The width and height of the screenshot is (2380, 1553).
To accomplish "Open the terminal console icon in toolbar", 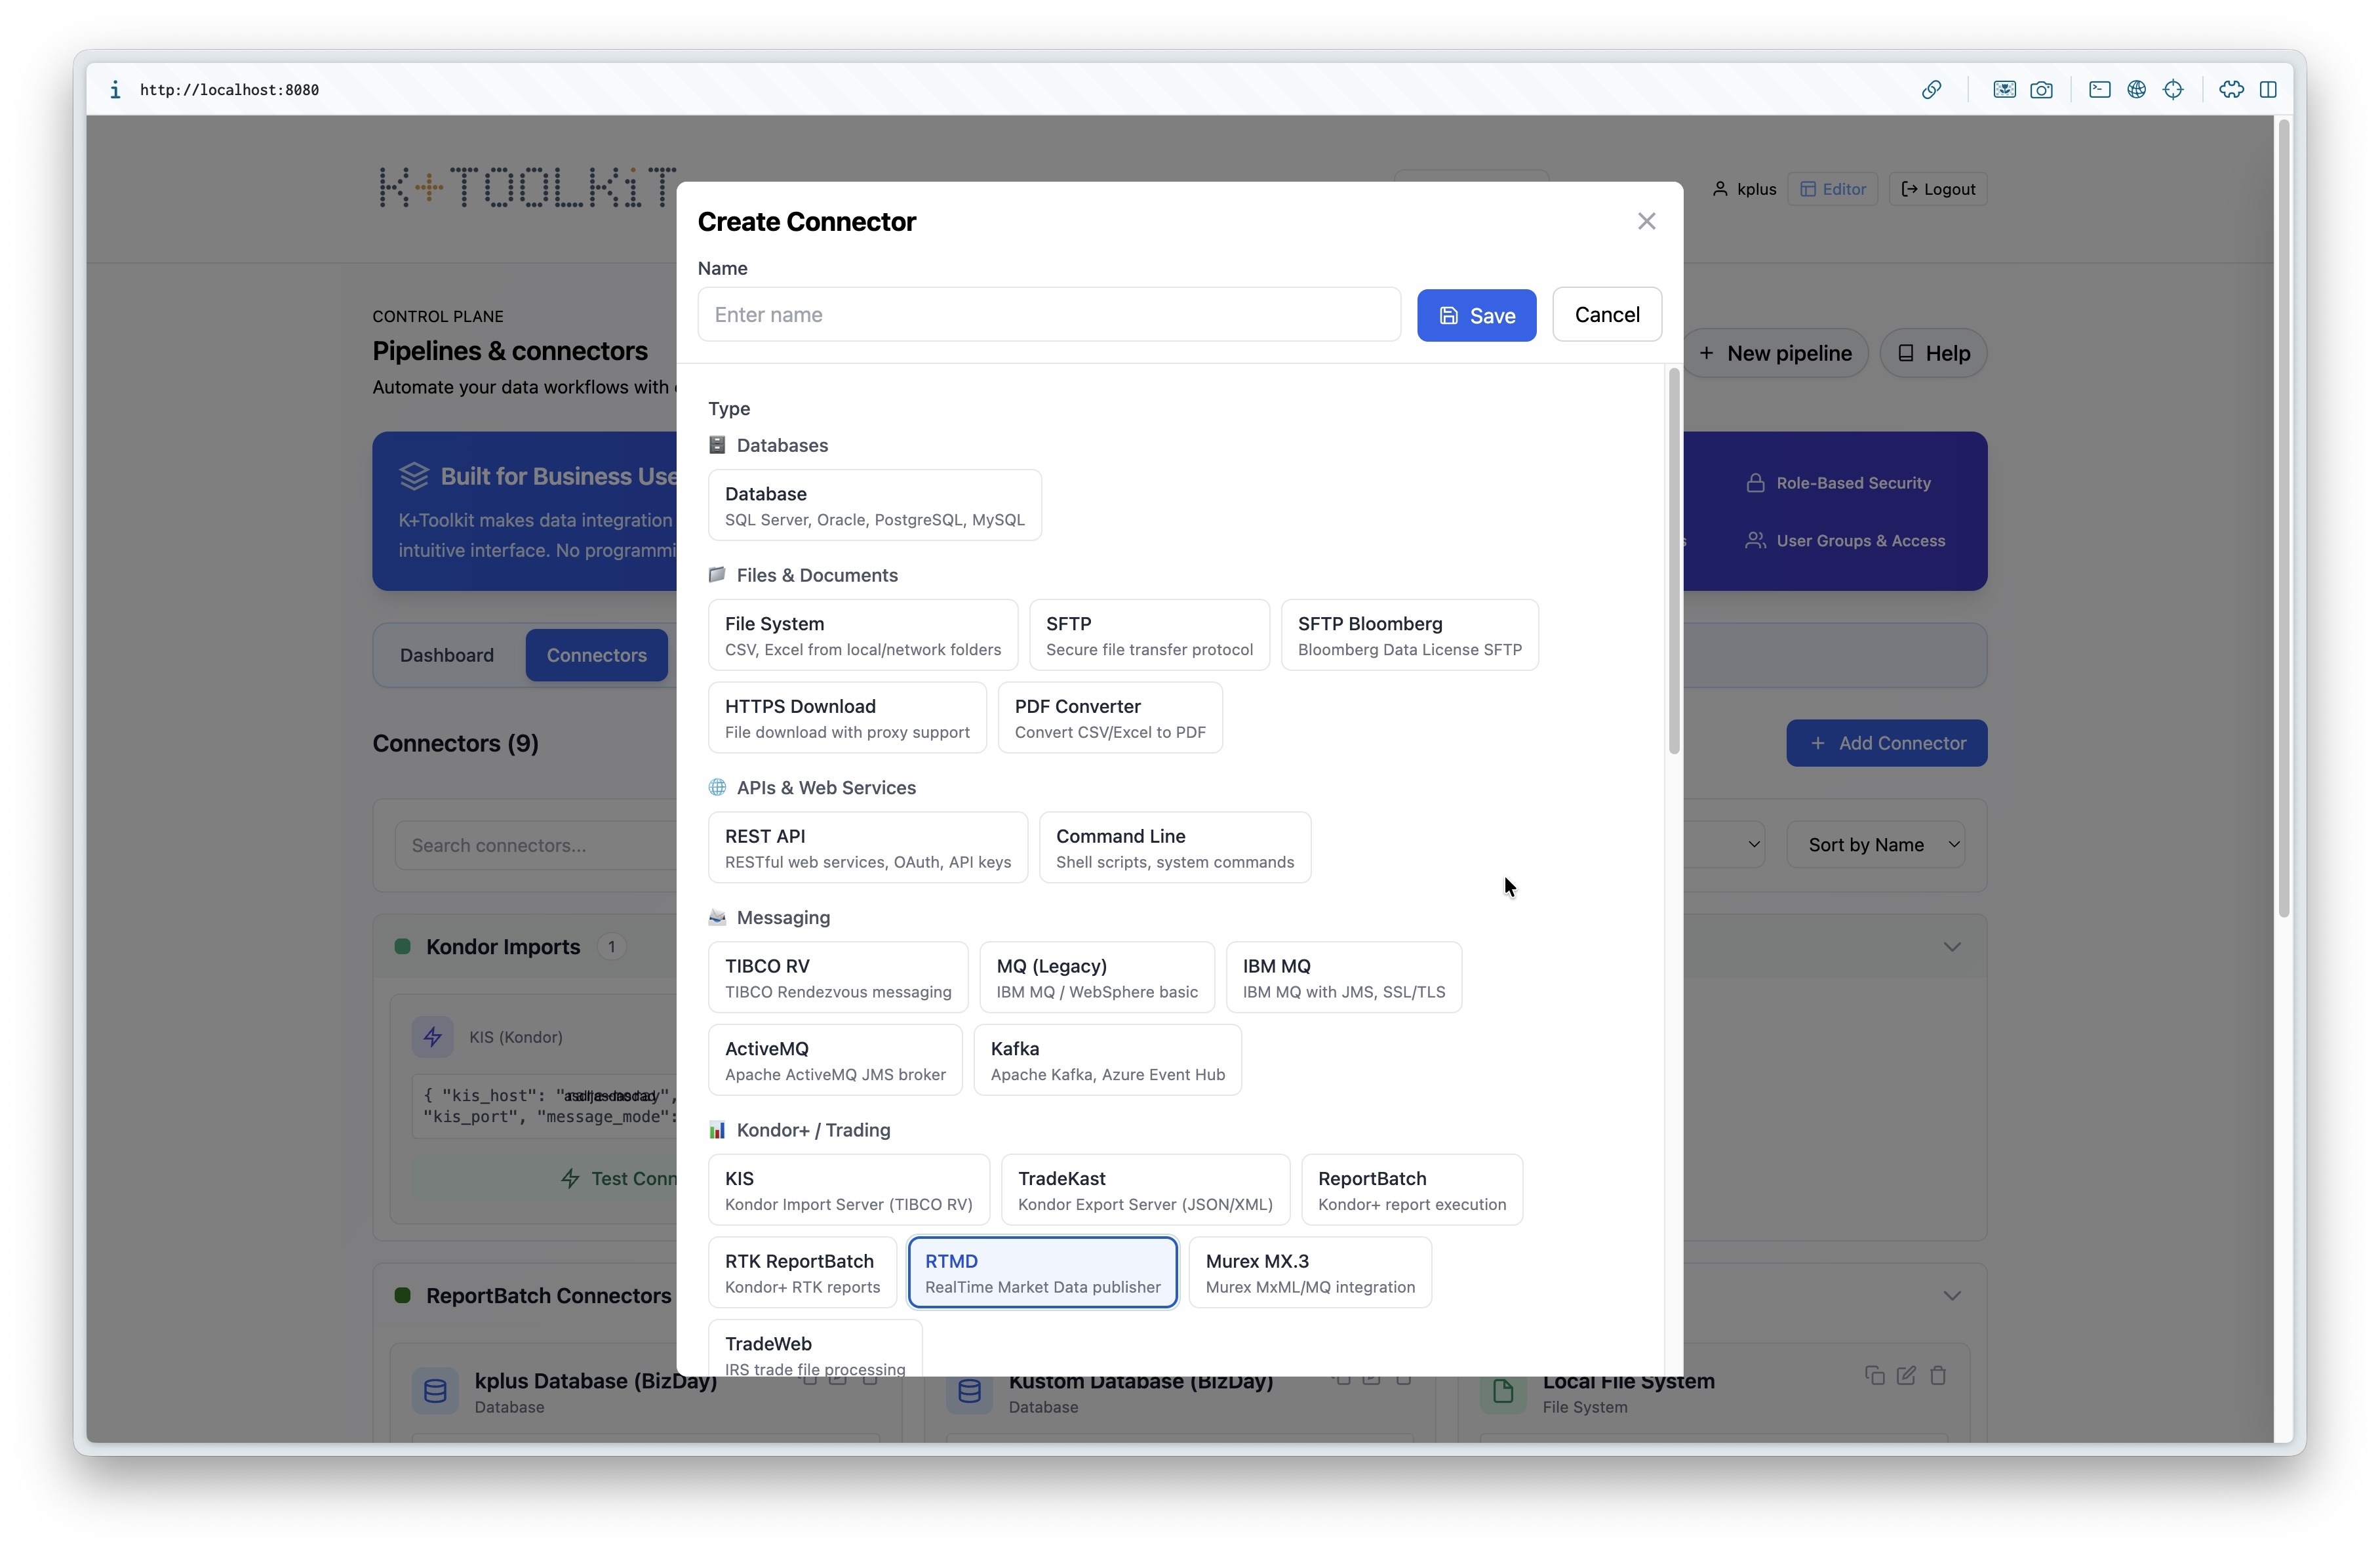I will (2099, 90).
